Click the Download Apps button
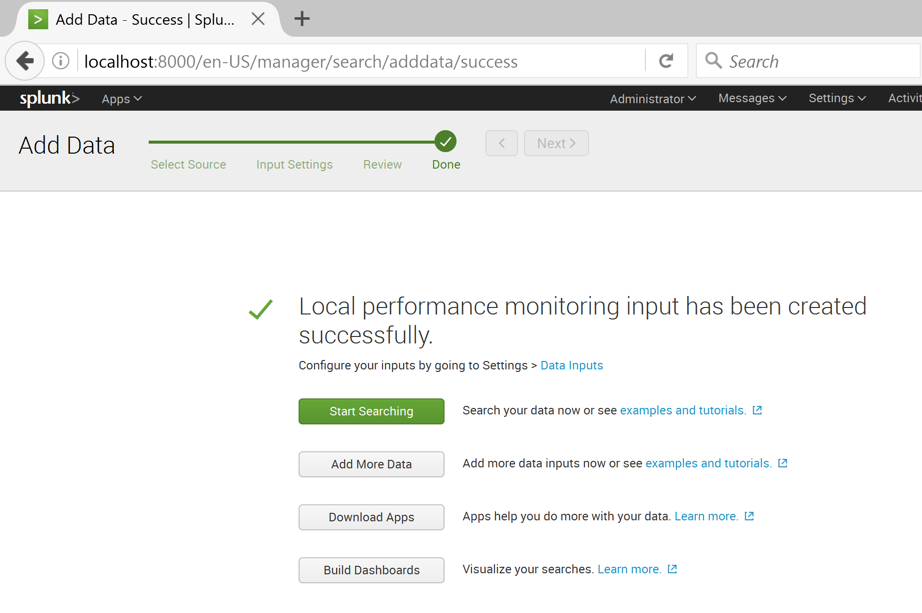The height and width of the screenshot is (613, 922). [x=371, y=517]
